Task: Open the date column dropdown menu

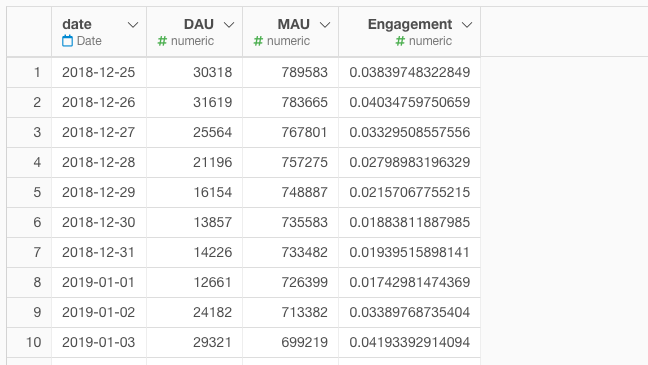Action: (133, 25)
